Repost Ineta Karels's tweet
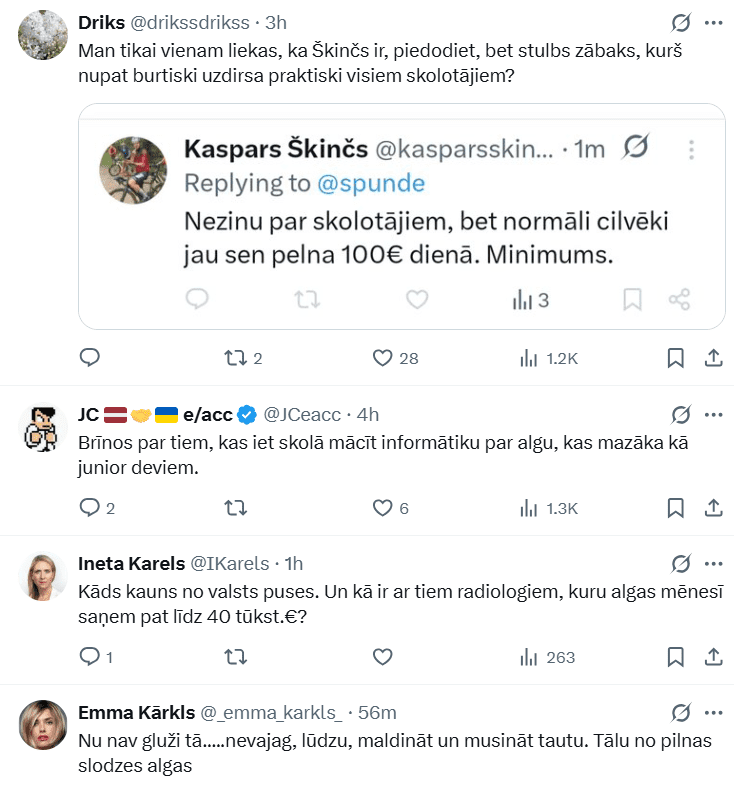This screenshot has height=793, width=734. (235, 657)
